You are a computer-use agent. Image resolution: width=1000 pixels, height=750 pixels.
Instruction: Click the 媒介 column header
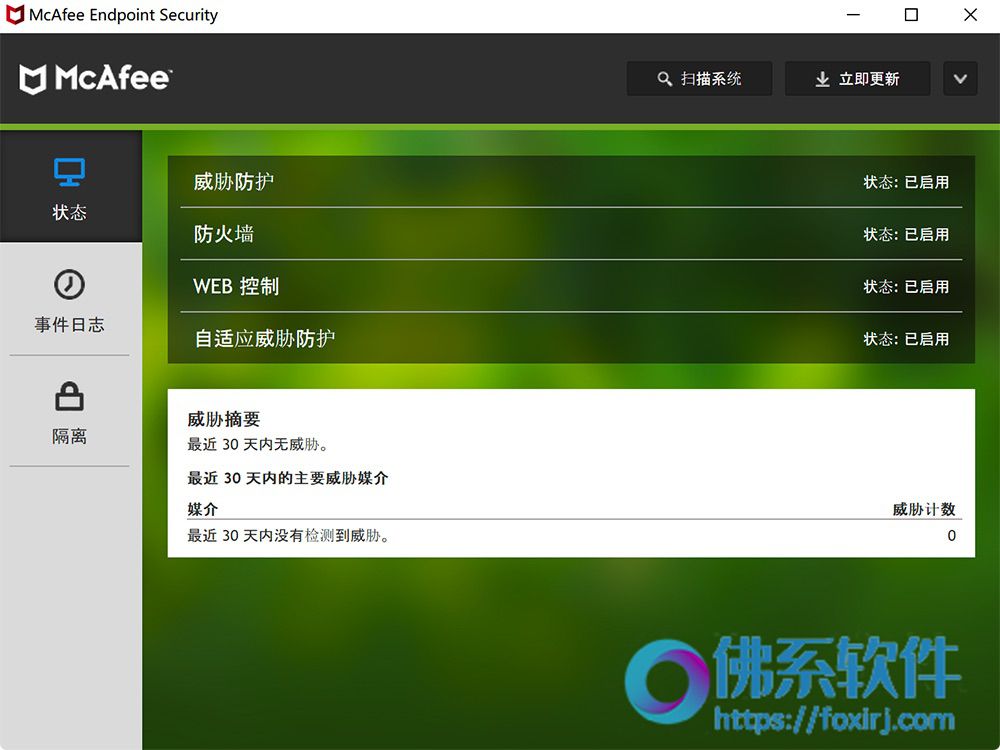[203, 509]
